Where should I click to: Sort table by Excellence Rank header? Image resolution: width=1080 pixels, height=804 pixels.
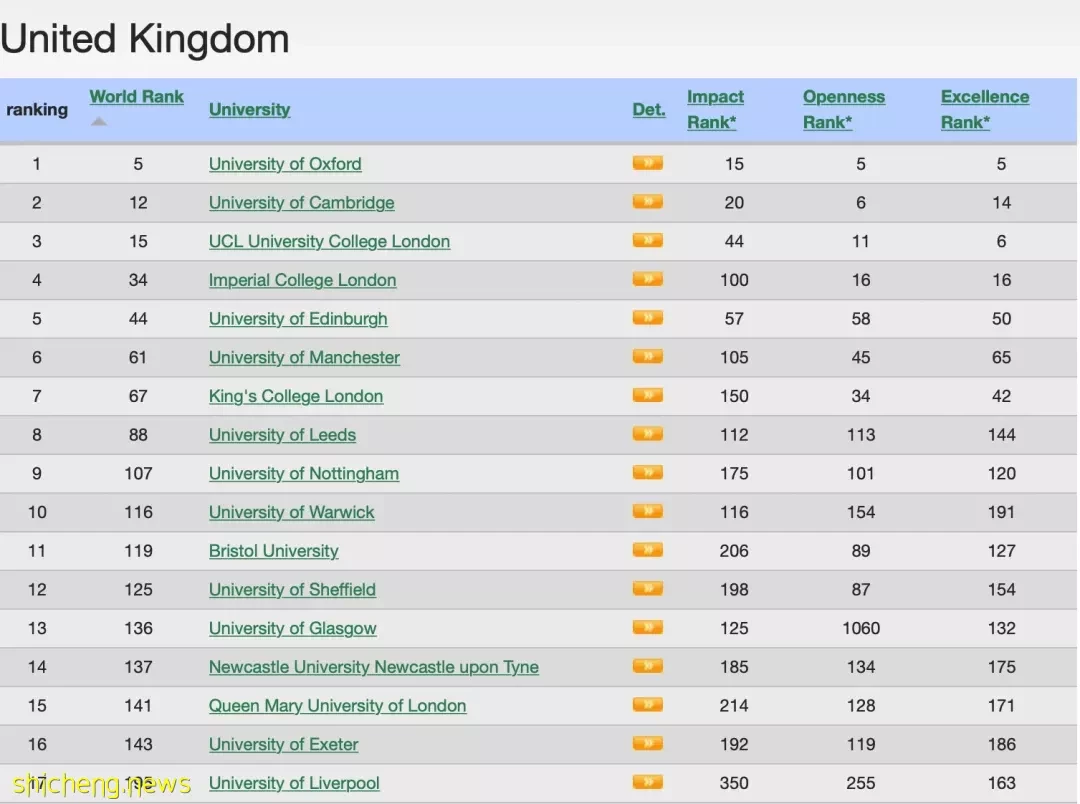[x=985, y=110]
